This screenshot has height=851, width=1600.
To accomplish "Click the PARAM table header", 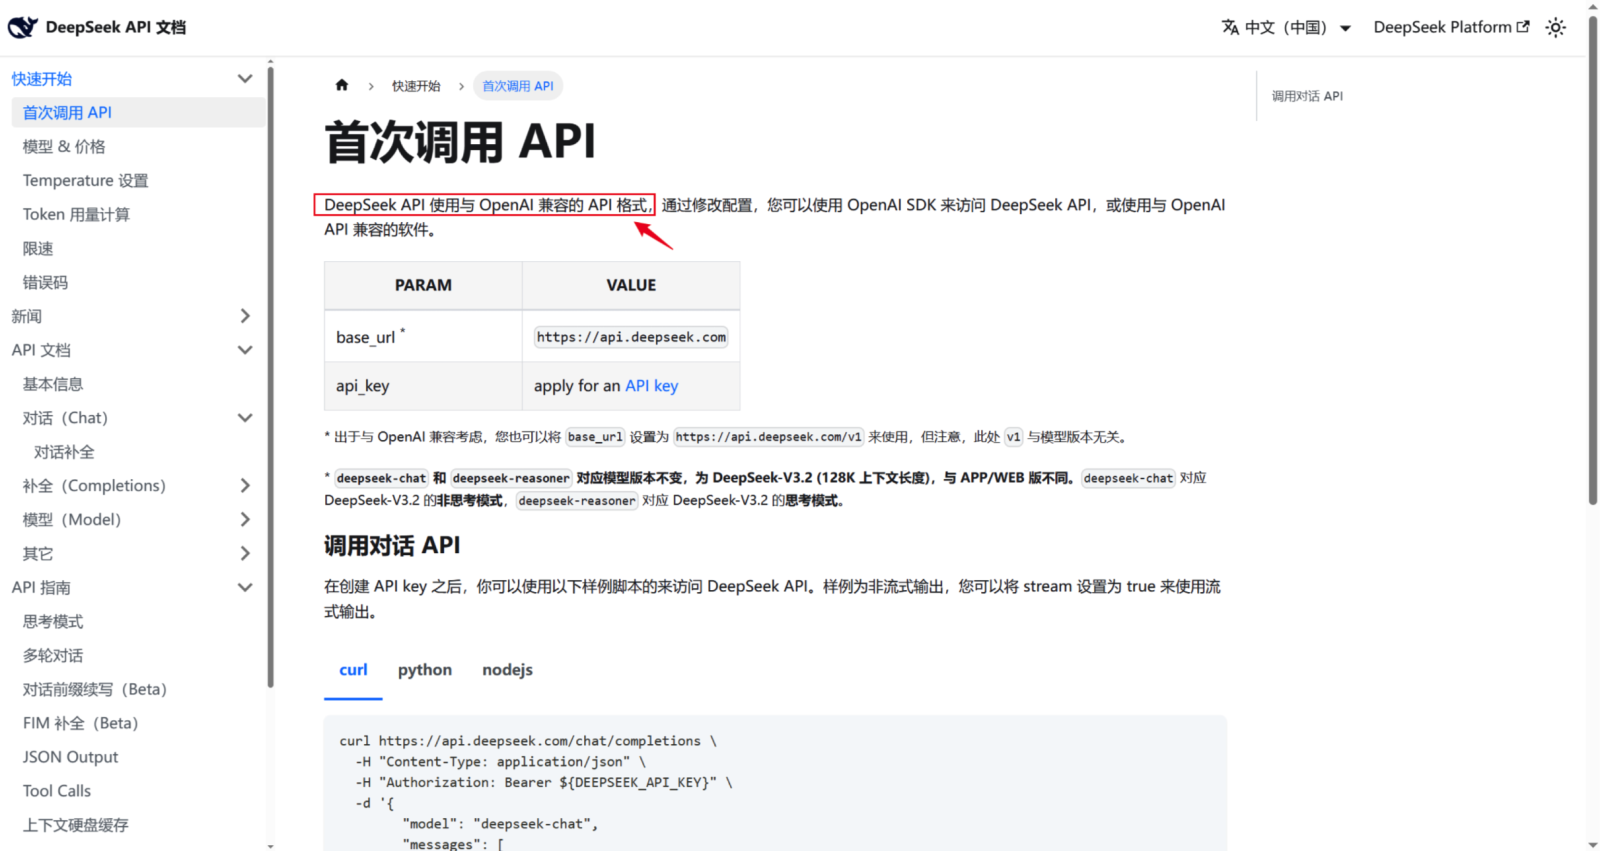I will [423, 286].
